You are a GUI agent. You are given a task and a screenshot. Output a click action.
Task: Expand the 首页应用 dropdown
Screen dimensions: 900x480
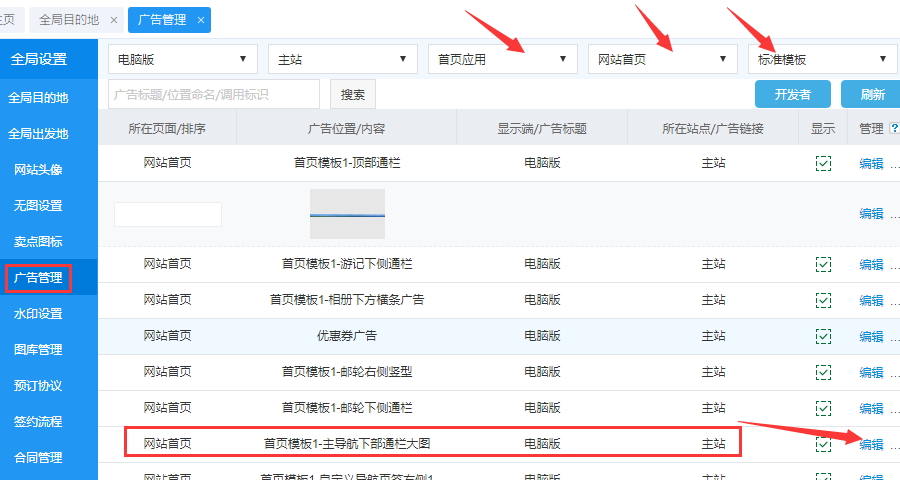(502, 59)
